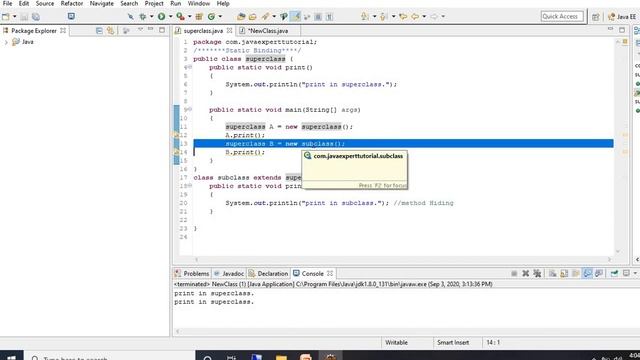Click the Open Task folder icon
640x360 pixels.
253,17
